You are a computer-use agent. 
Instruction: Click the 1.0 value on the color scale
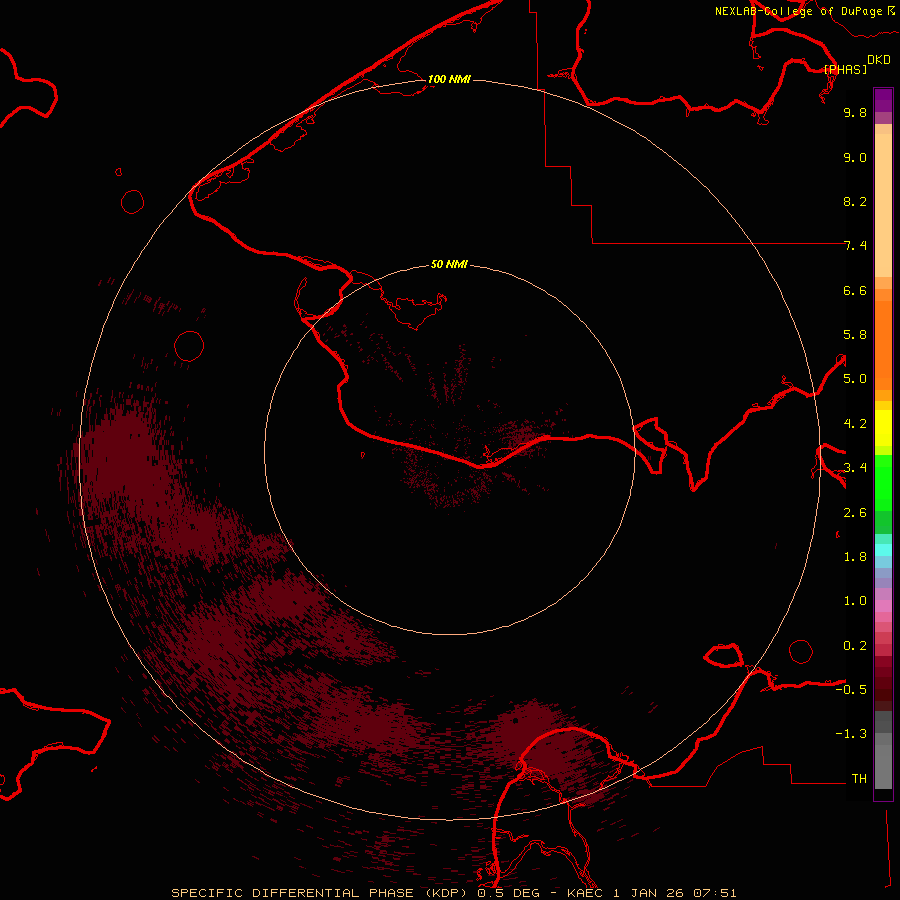(855, 601)
